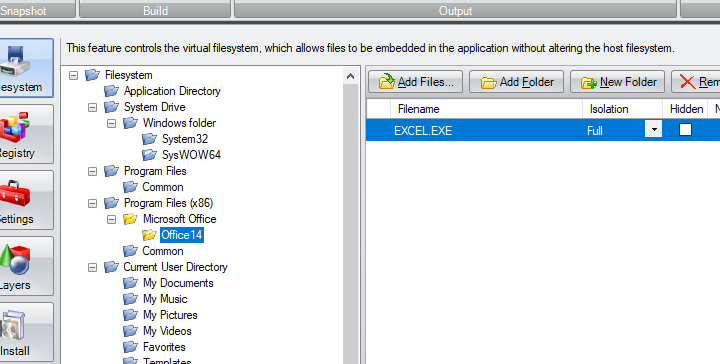Toggle Hidden checkbox for EXCEL.EXE
720x364 pixels.
[685, 130]
